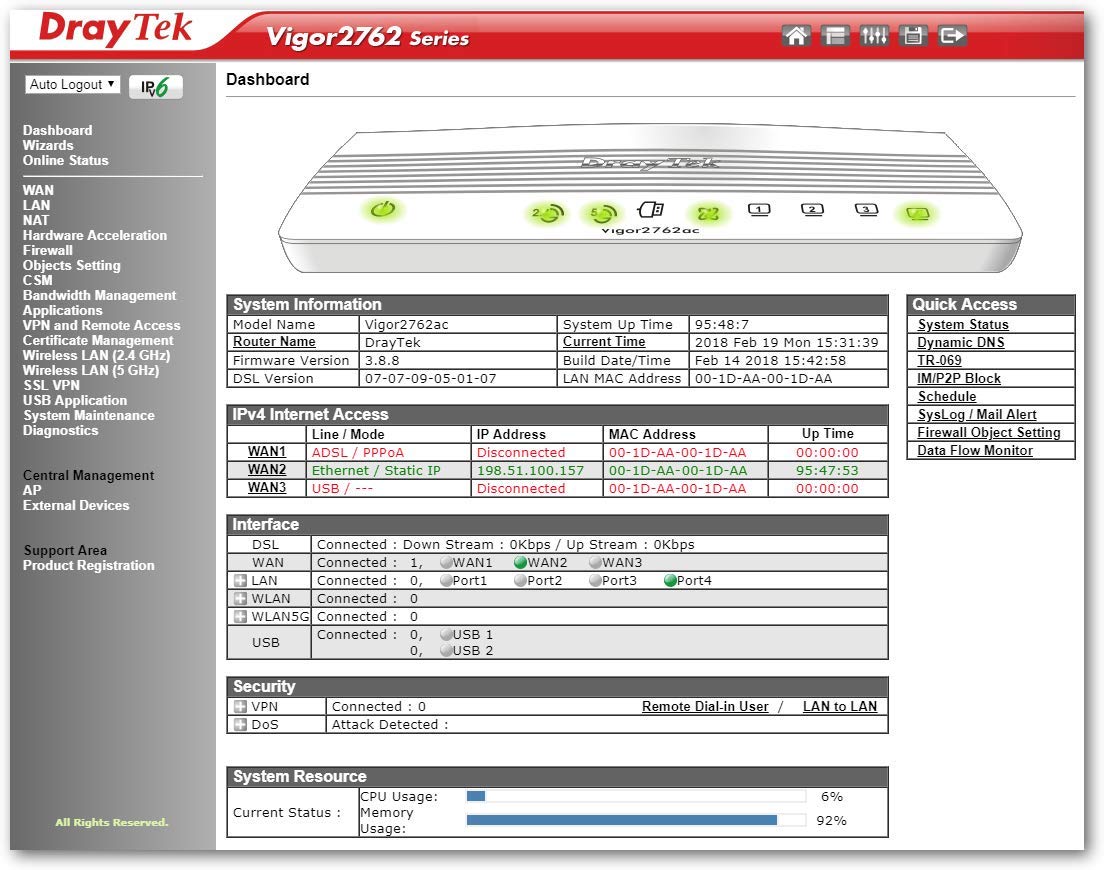Screen dimensions: 1104x870
Task: Open the Firewall sidebar menu
Action: point(48,250)
